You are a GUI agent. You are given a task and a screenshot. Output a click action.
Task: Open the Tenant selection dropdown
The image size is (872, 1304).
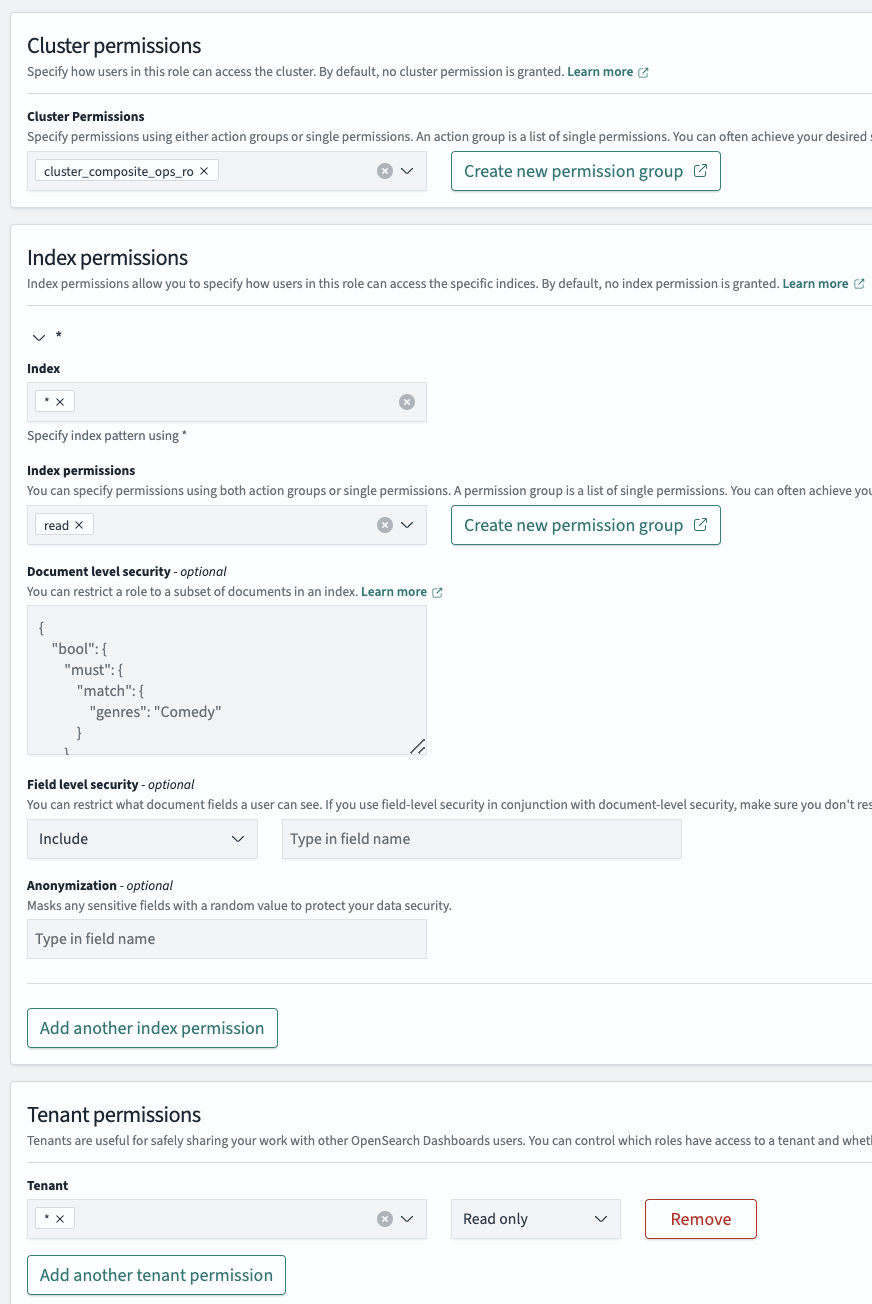407,1219
